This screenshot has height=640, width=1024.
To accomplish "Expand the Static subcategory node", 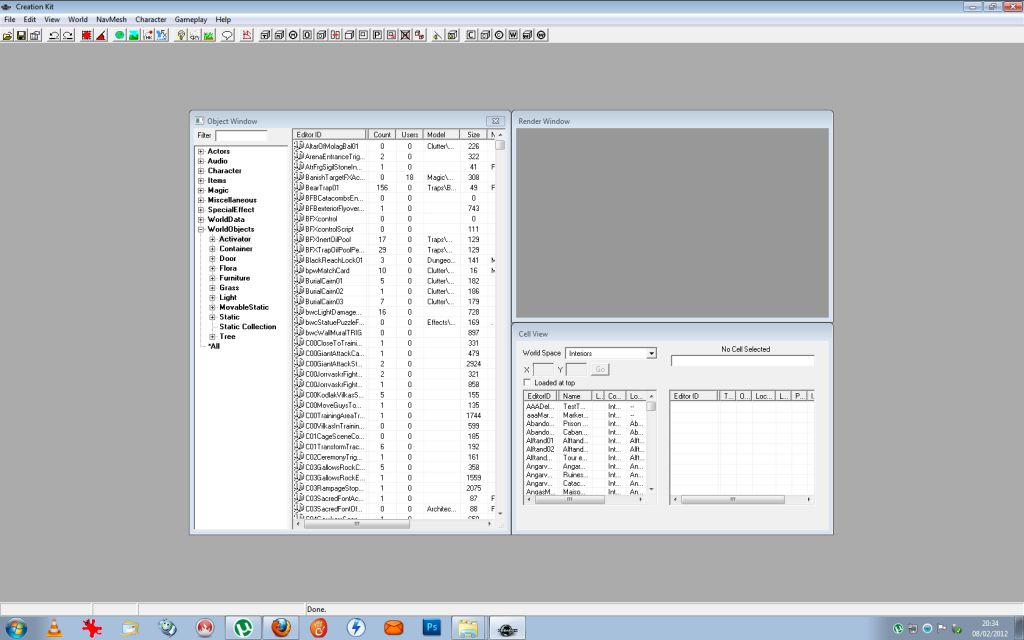I will [x=212, y=317].
